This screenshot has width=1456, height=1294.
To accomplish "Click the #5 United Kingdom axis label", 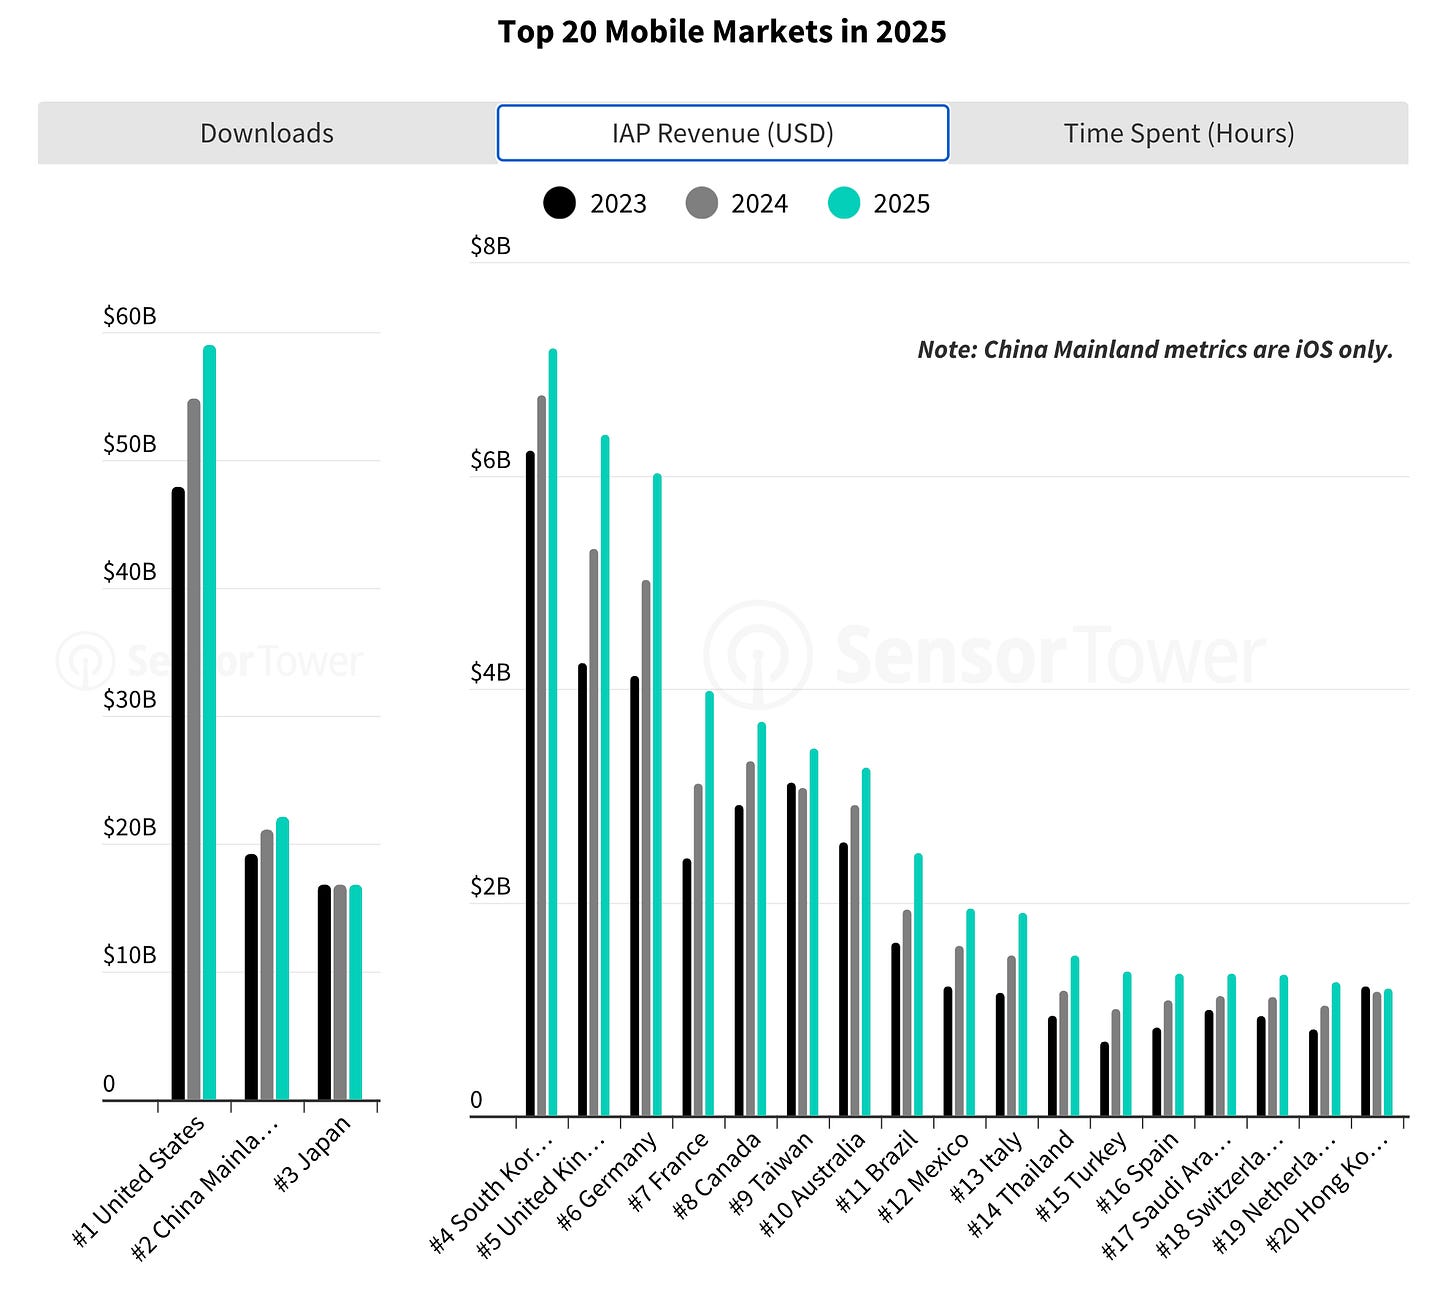I will coord(541,1194).
